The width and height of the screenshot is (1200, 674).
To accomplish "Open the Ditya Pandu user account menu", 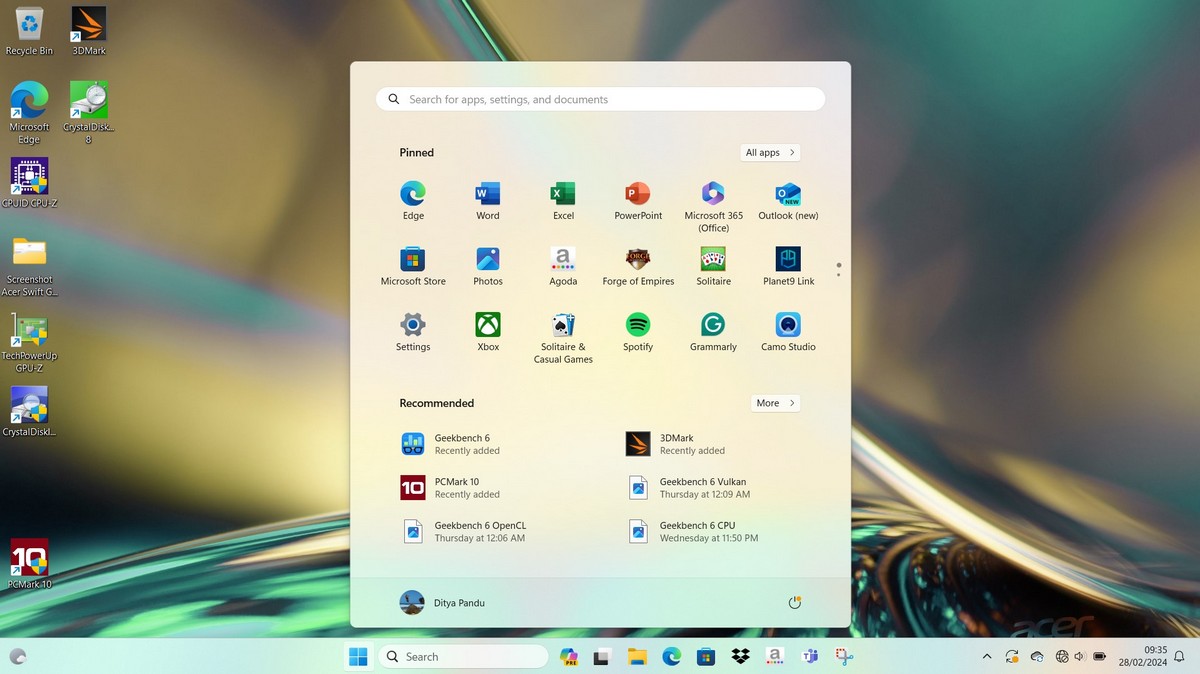I will (x=442, y=603).
